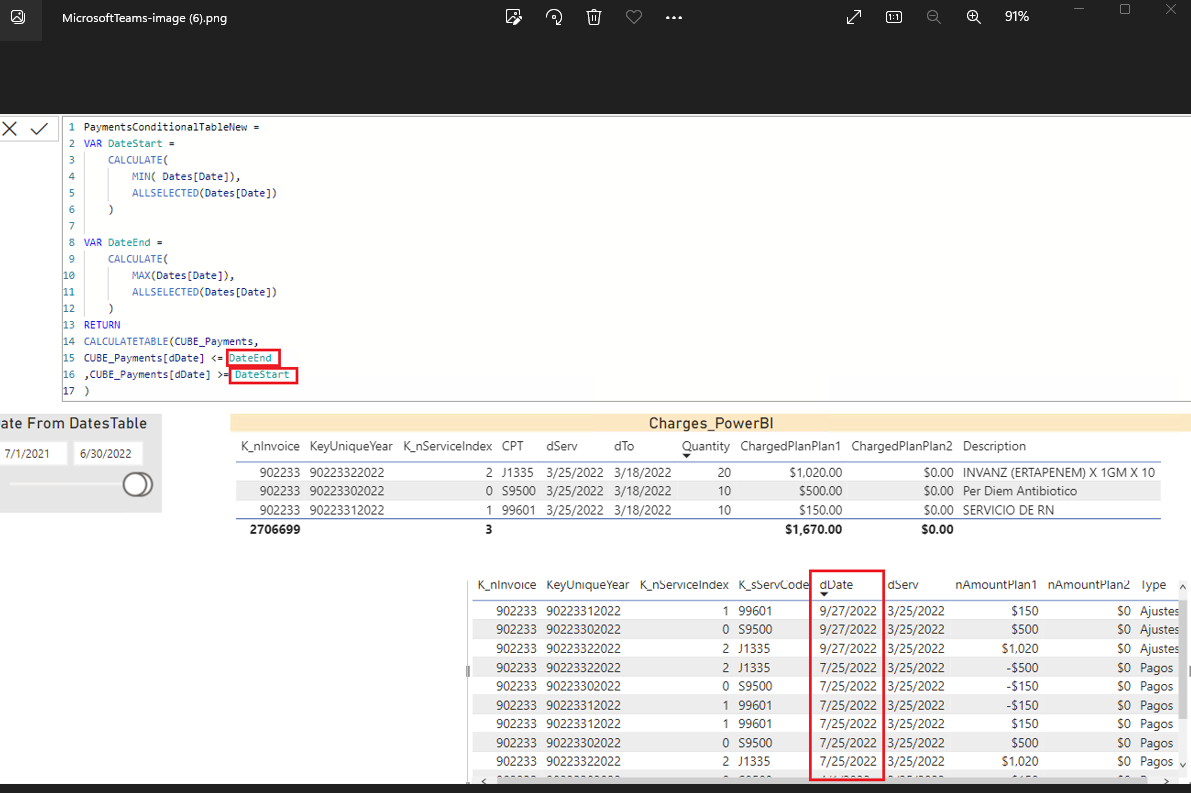Add image to favorites with heart icon

pos(634,17)
